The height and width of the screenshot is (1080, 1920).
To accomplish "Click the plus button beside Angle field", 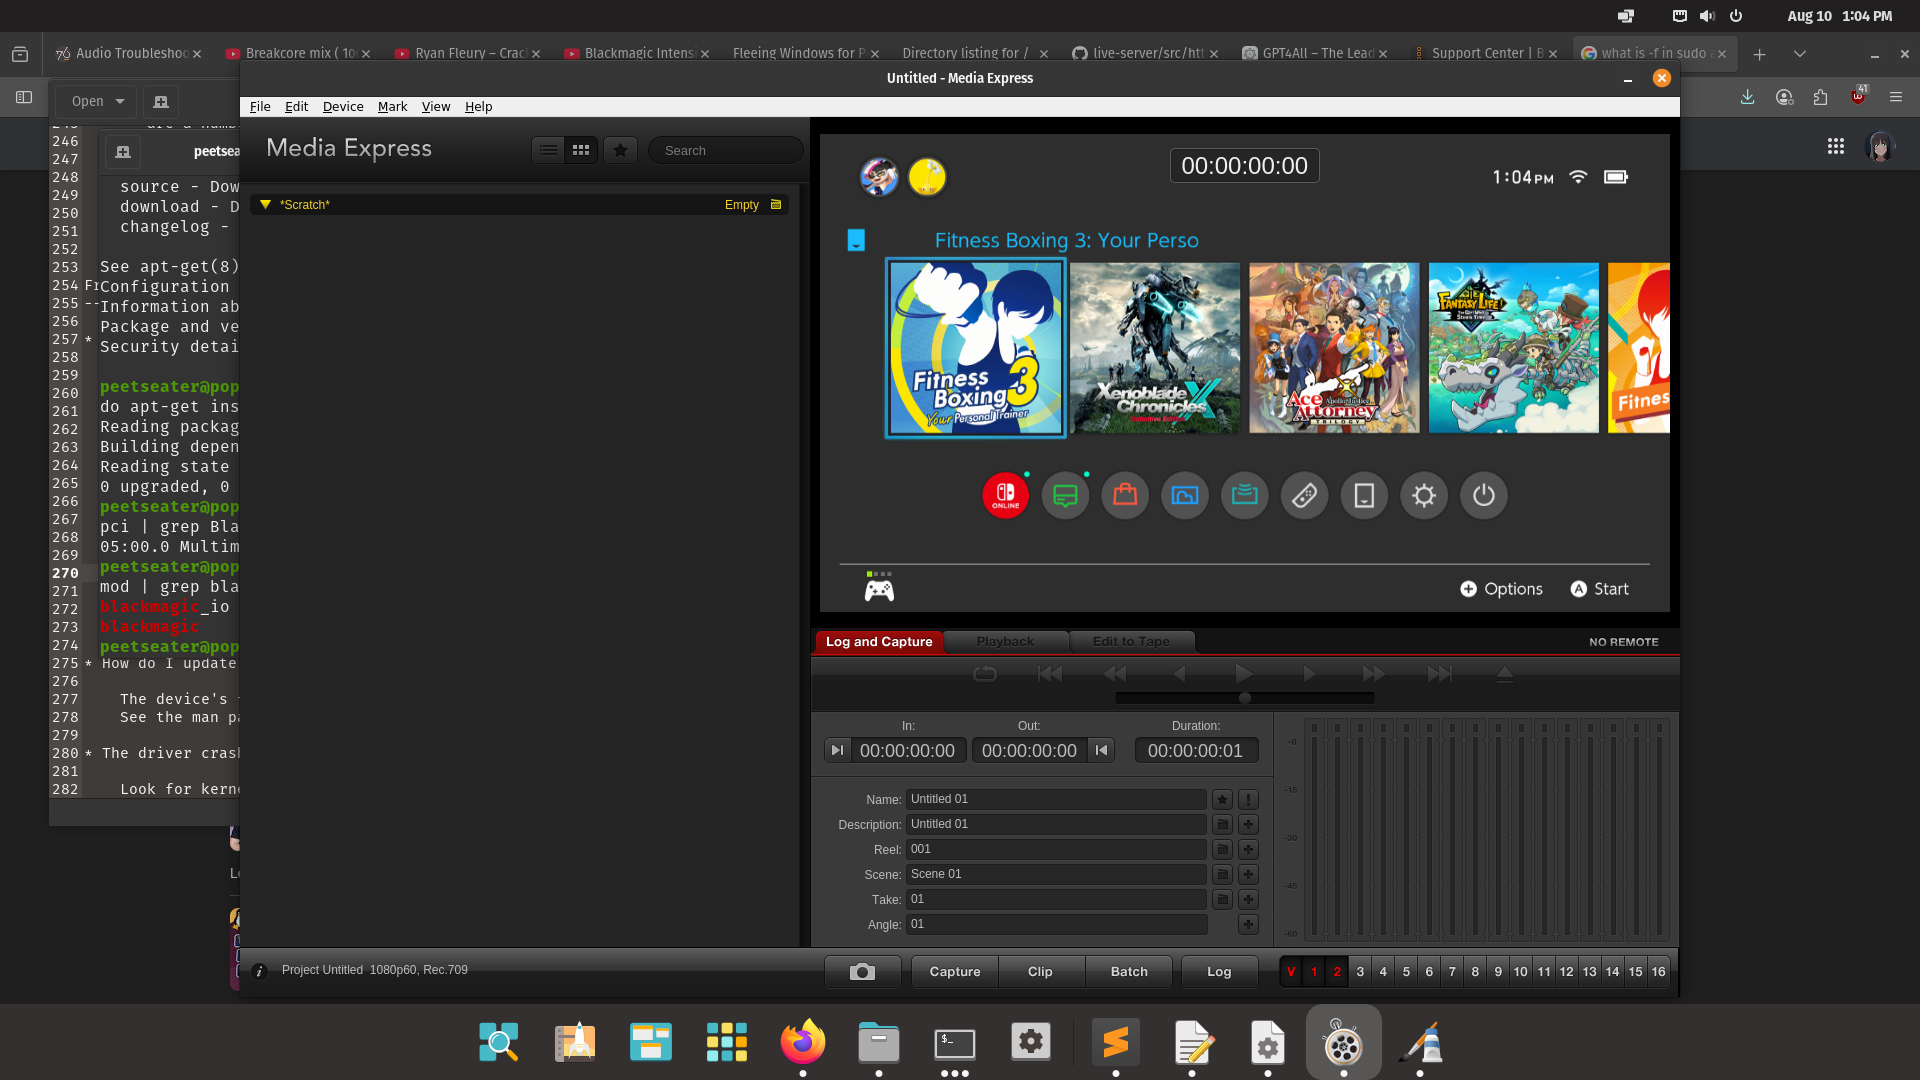I will [1248, 924].
